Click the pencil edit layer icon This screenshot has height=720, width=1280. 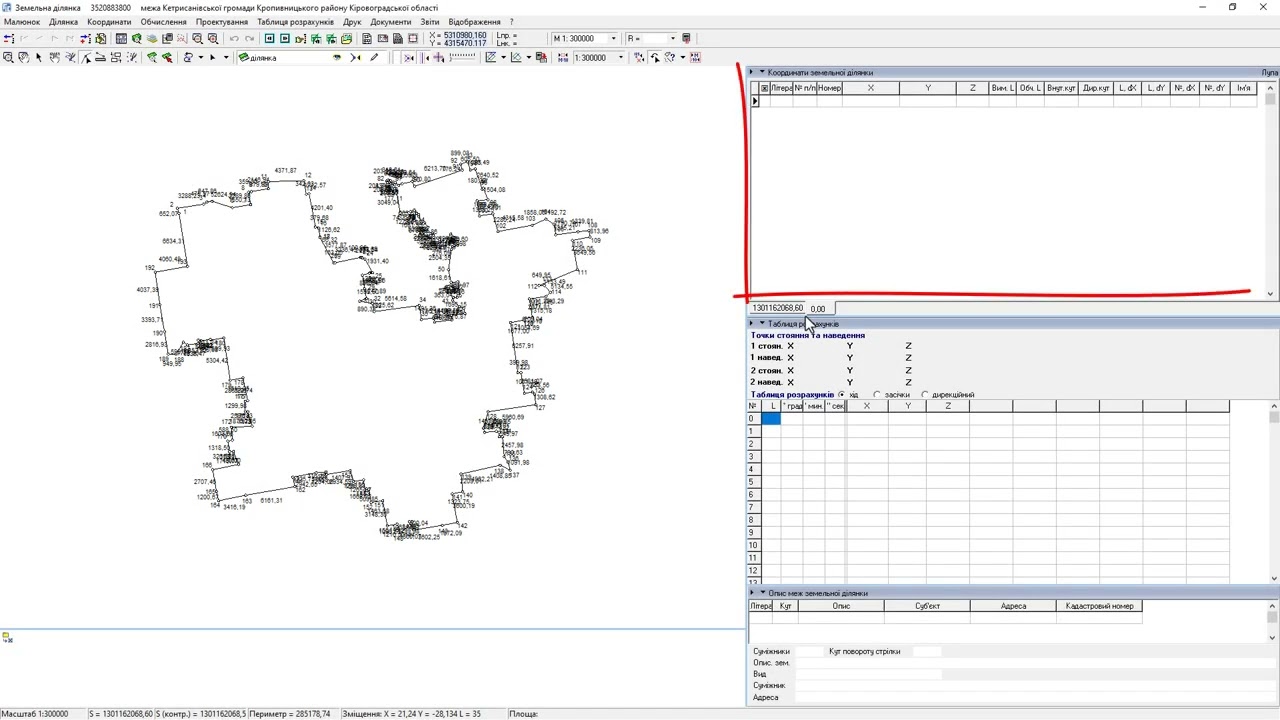point(374,57)
